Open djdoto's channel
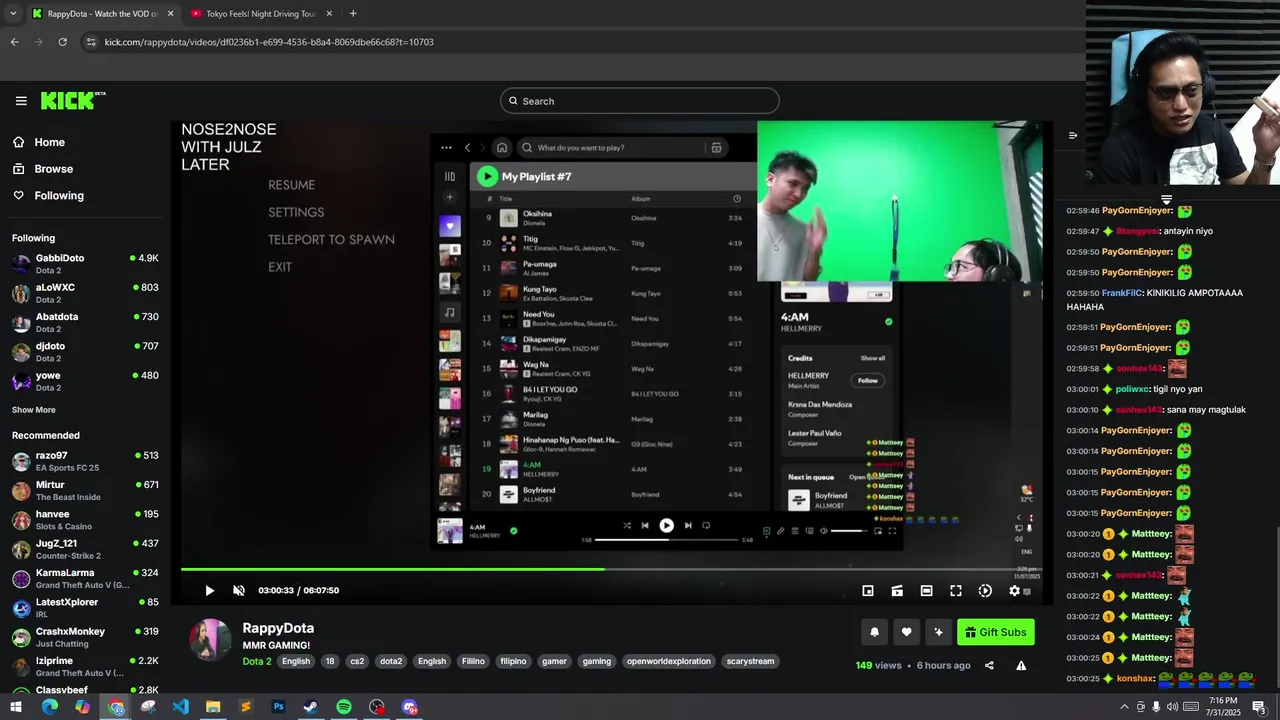Screen dimensions: 1280x720 (x=85, y=352)
